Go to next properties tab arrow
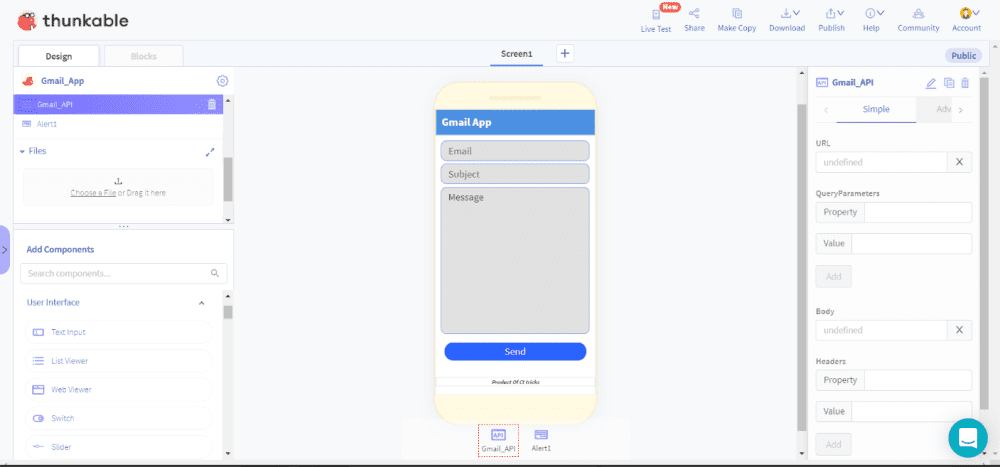Screen dimensions: 1000x467 click(960, 110)
